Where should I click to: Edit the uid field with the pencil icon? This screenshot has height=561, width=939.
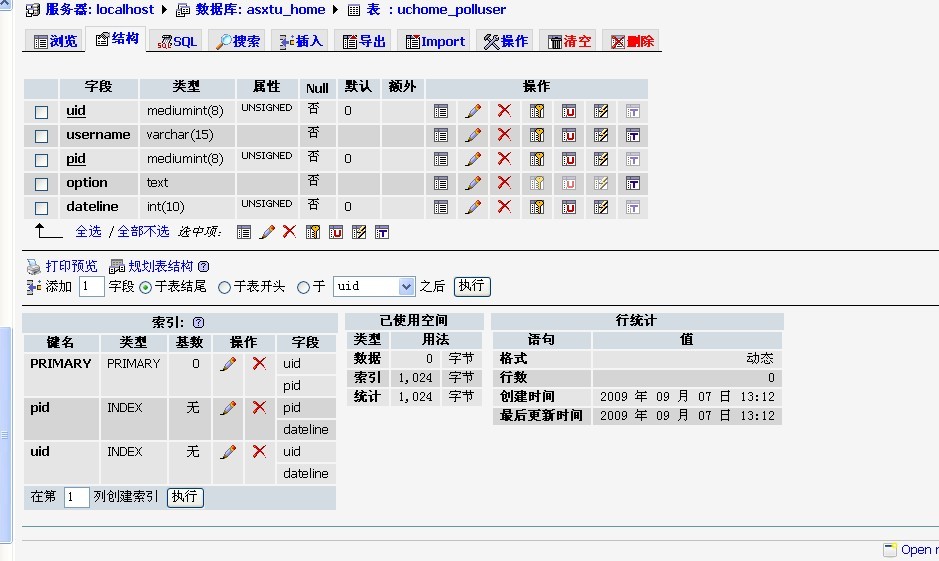click(473, 111)
